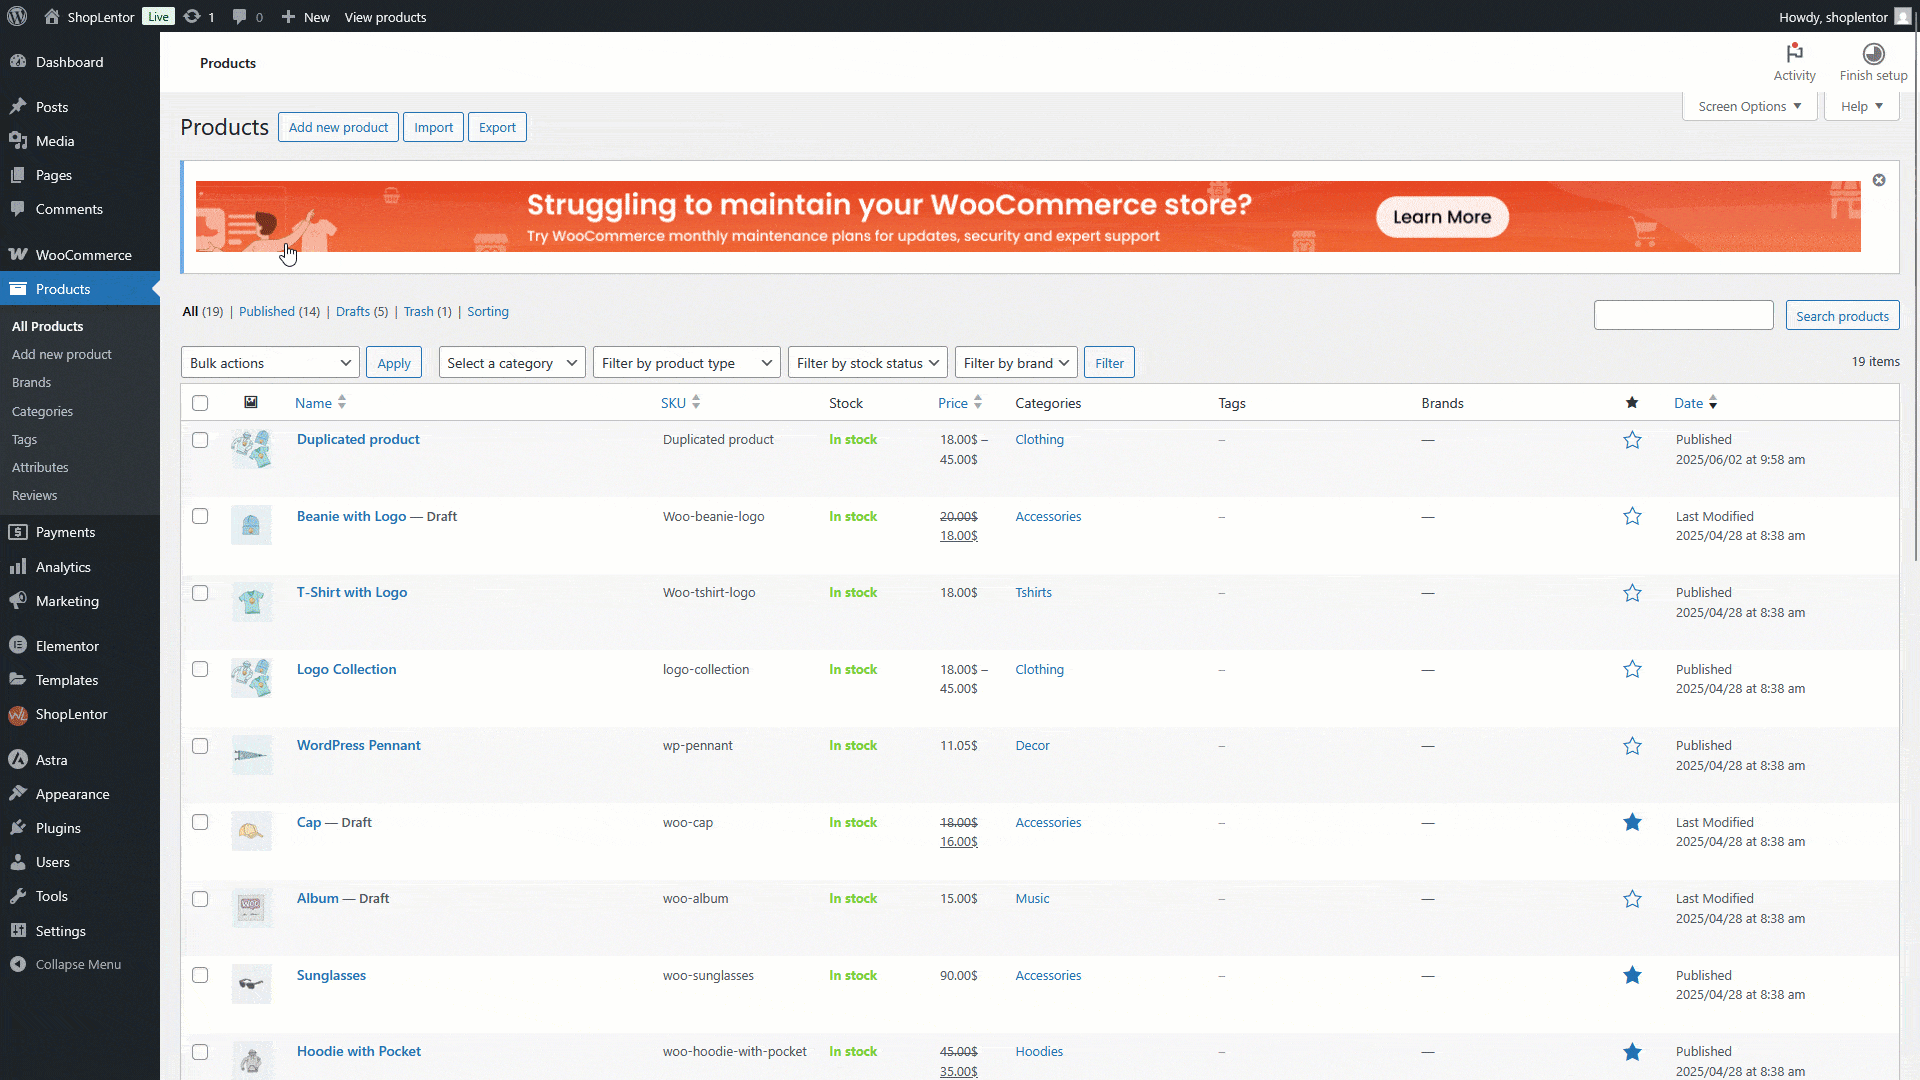
Task: Check the select-all products checkbox
Action: 200,403
